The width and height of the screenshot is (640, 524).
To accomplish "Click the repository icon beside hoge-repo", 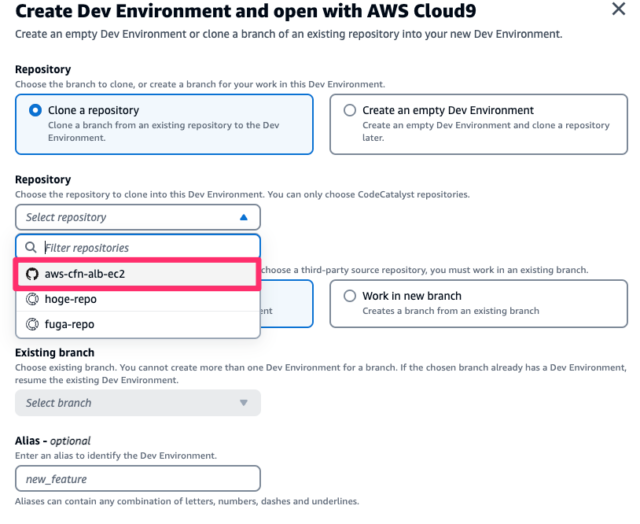I will [x=32, y=299].
